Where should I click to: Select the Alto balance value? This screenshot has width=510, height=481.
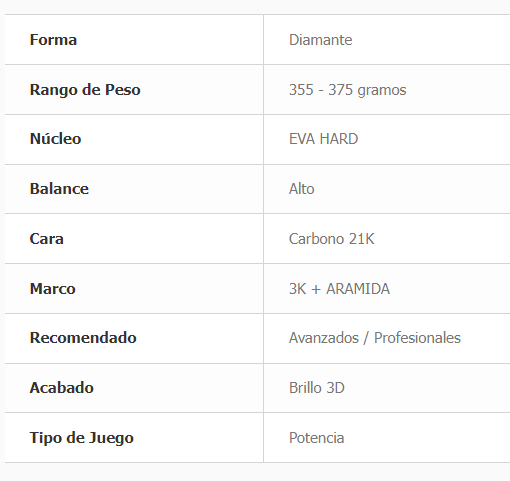pyautogui.click(x=301, y=189)
